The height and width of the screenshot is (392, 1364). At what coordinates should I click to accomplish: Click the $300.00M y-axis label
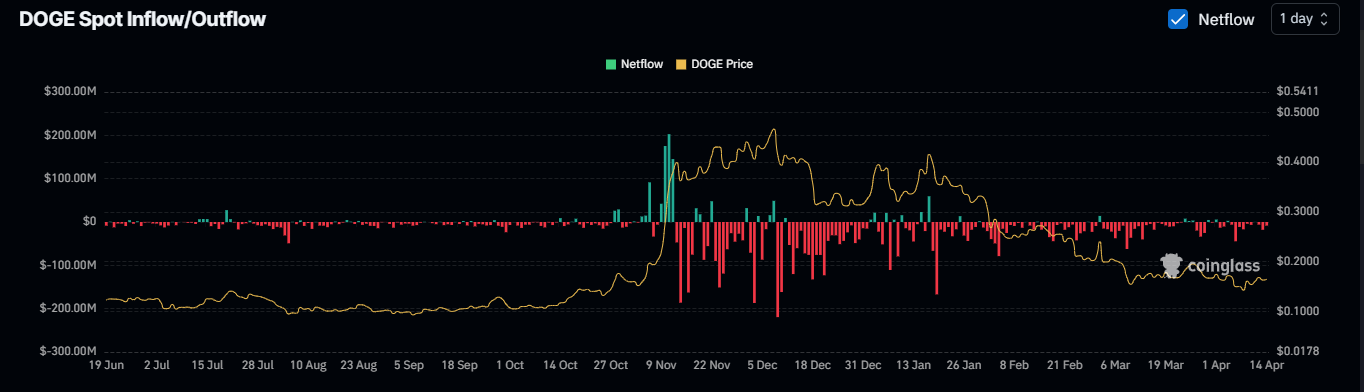[70, 91]
